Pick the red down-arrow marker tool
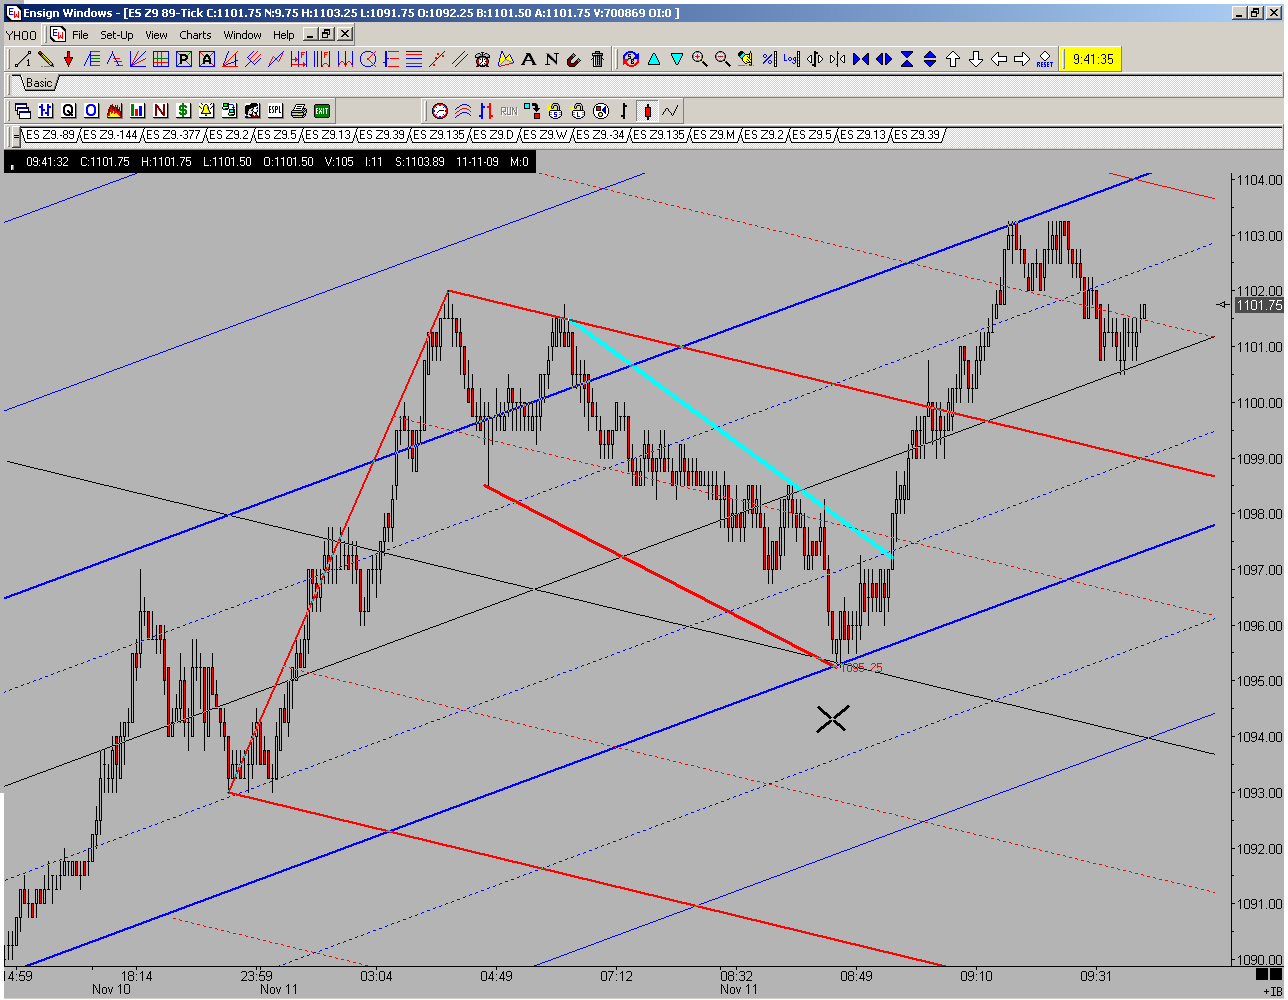Image resolution: width=1288 pixels, height=1000 pixels. pyautogui.click(x=68, y=59)
